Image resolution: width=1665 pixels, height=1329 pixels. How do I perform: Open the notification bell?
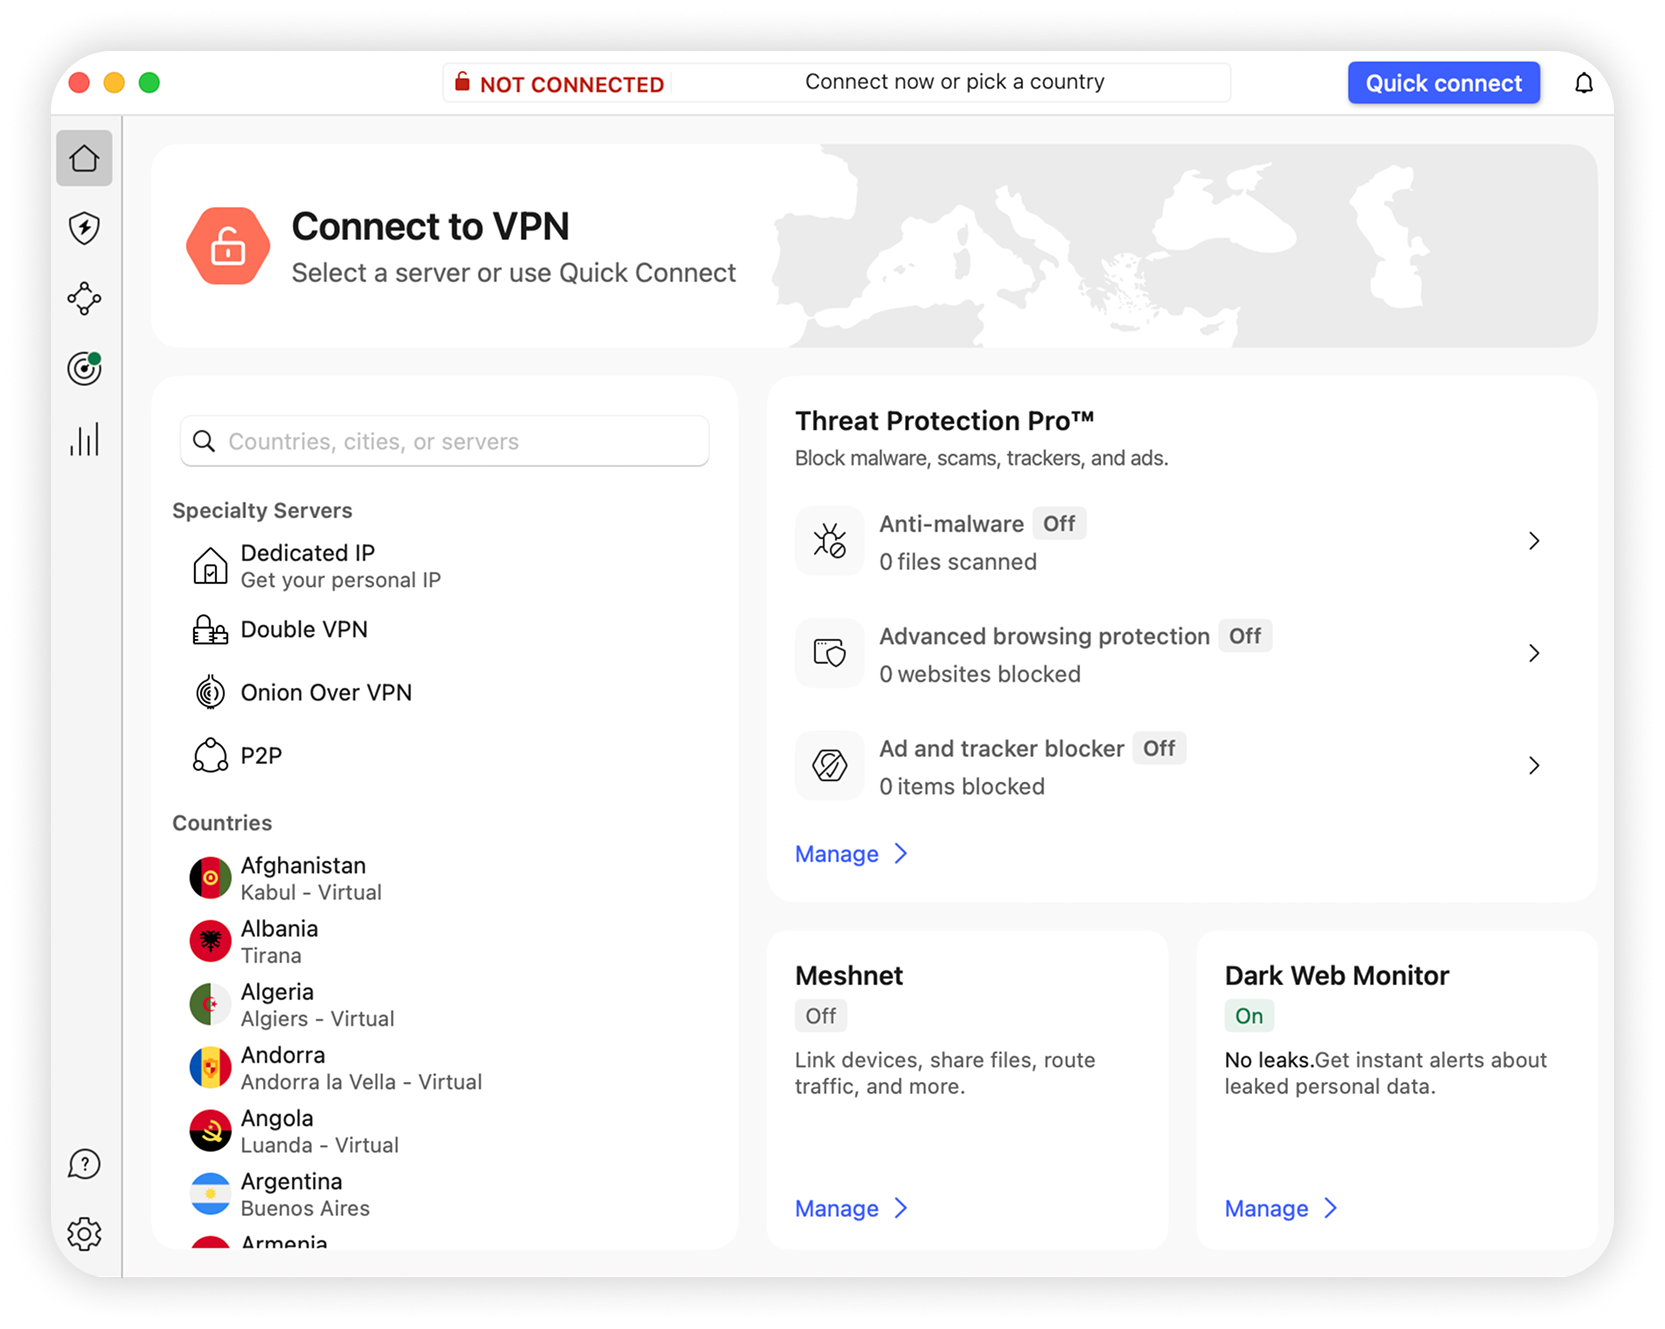(x=1583, y=83)
